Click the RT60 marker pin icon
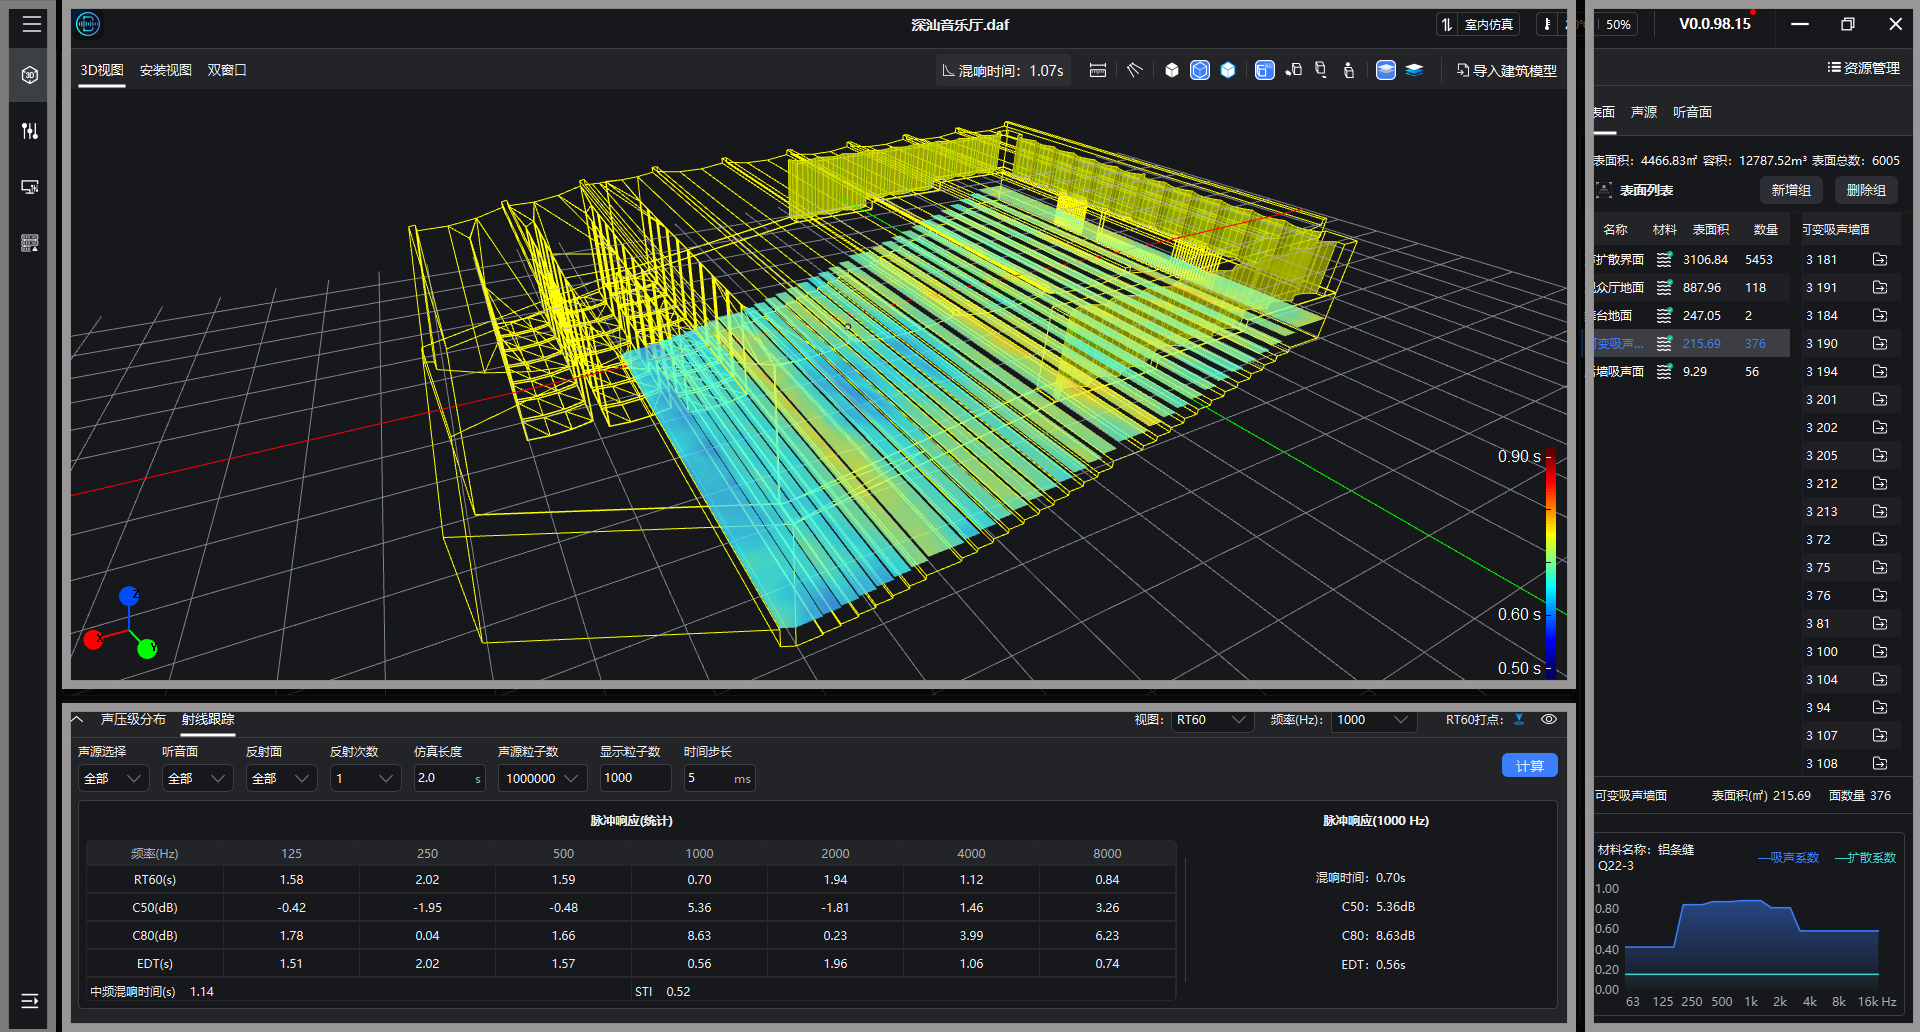Image resolution: width=1920 pixels, height=1032 pixels. 1519,720
